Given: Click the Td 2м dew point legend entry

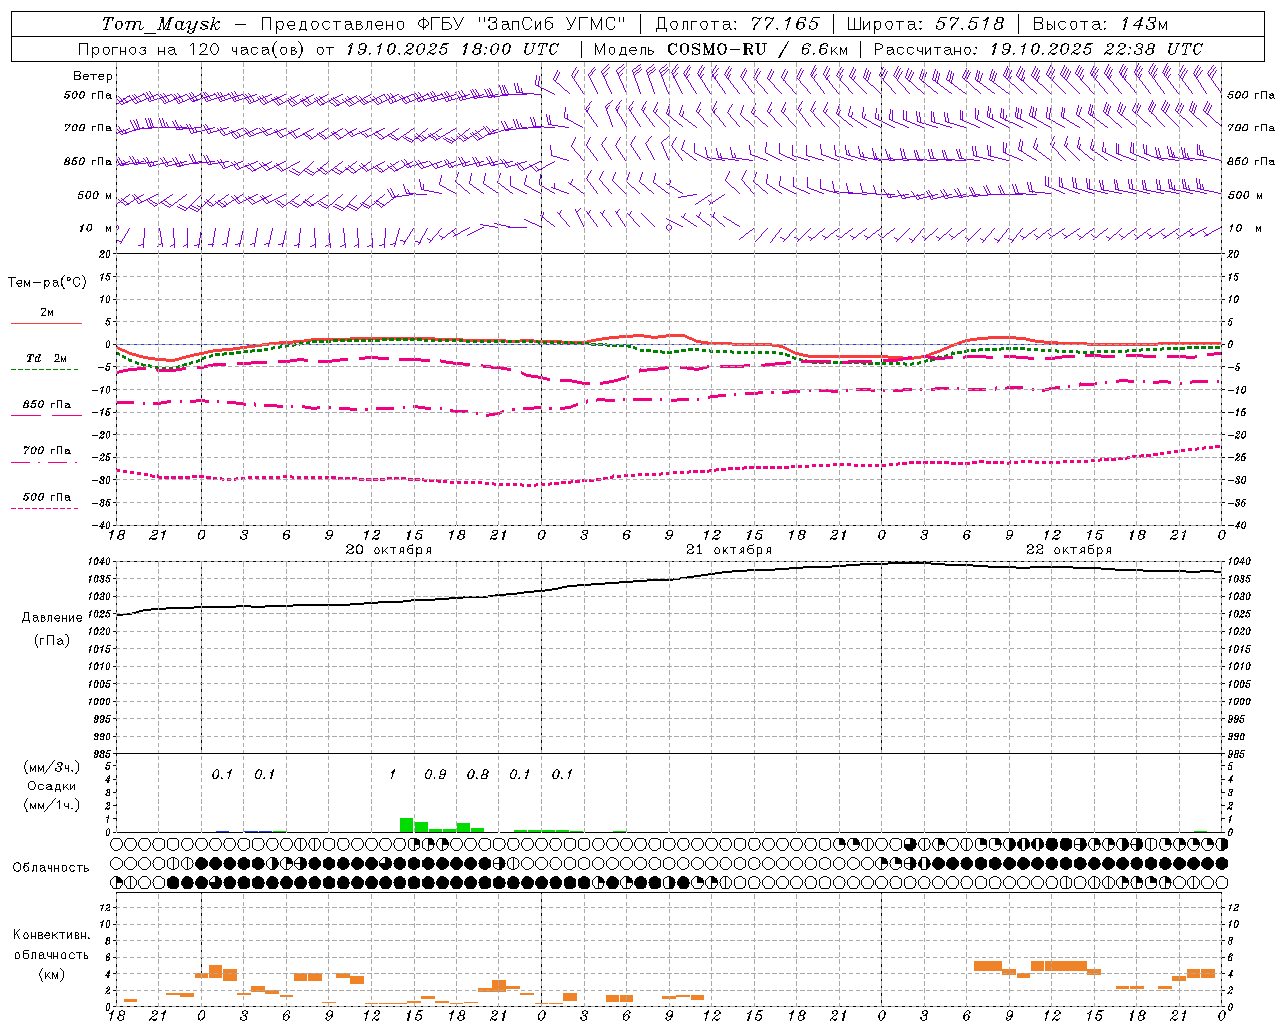Looking at the screenshot, I should coord(46,358).
